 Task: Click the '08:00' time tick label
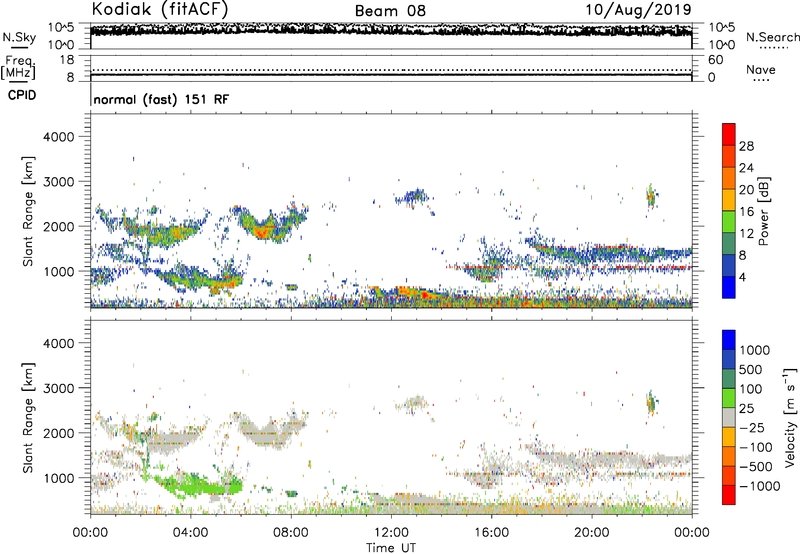(x=291, y=533)
